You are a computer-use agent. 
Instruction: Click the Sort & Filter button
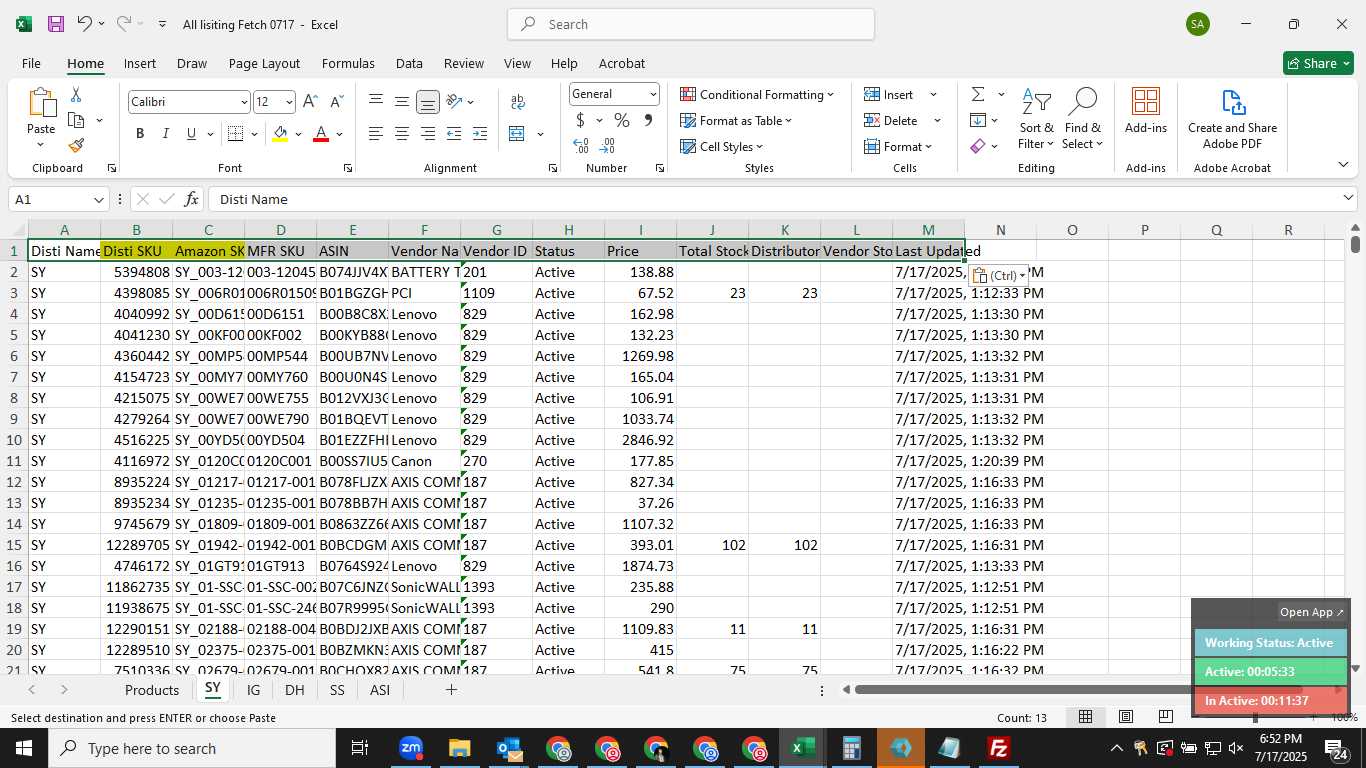click(x=1036, y=119)
